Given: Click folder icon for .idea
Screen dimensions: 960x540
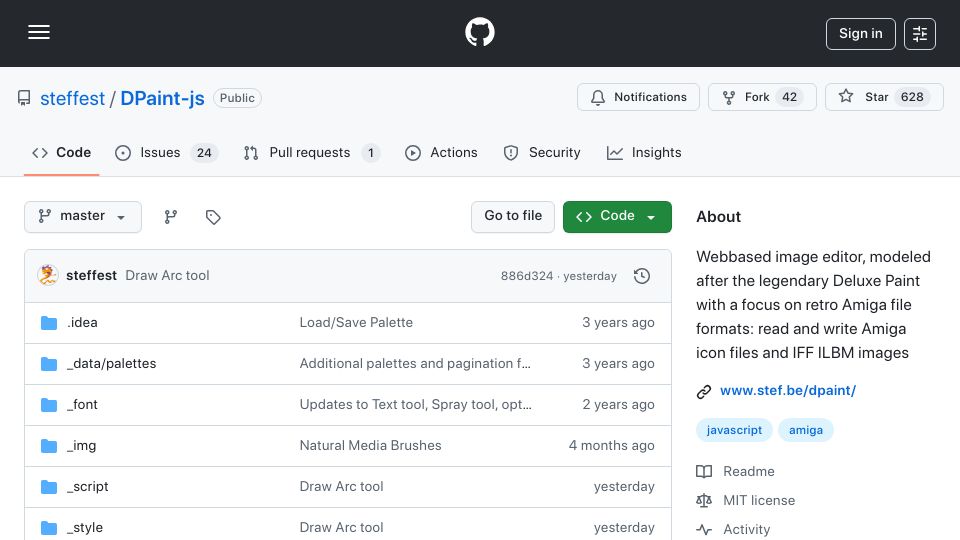Looking at the screenshot, I should [49, 323].
